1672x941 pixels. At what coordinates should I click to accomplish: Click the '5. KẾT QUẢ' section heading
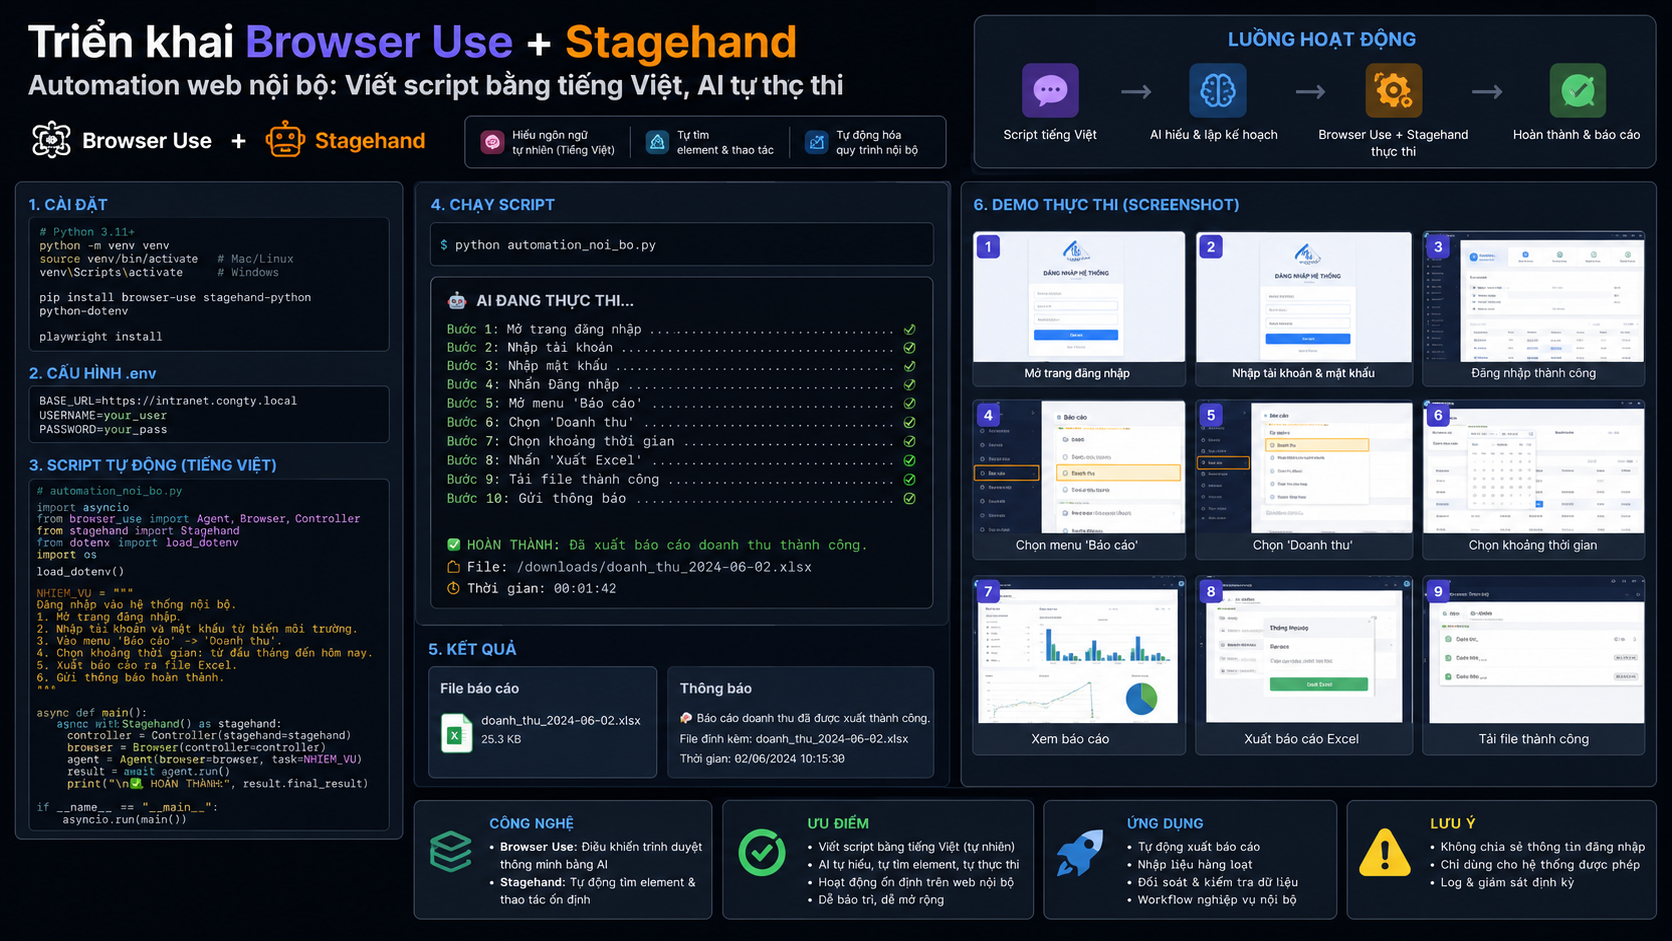click(472, 649)
